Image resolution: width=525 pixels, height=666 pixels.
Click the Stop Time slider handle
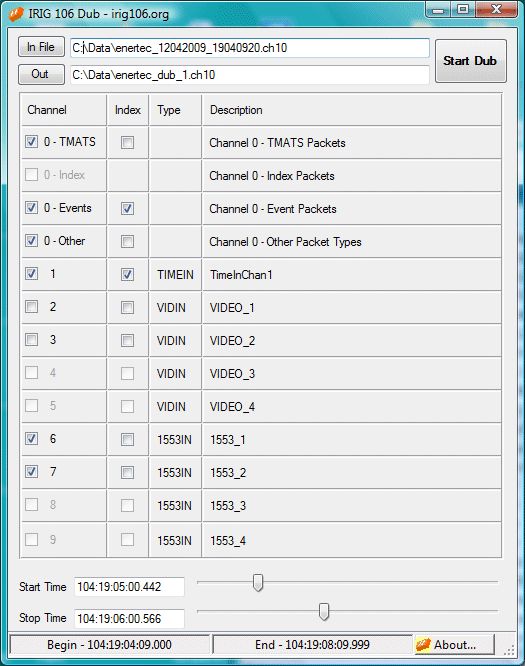tap(324, 612)
